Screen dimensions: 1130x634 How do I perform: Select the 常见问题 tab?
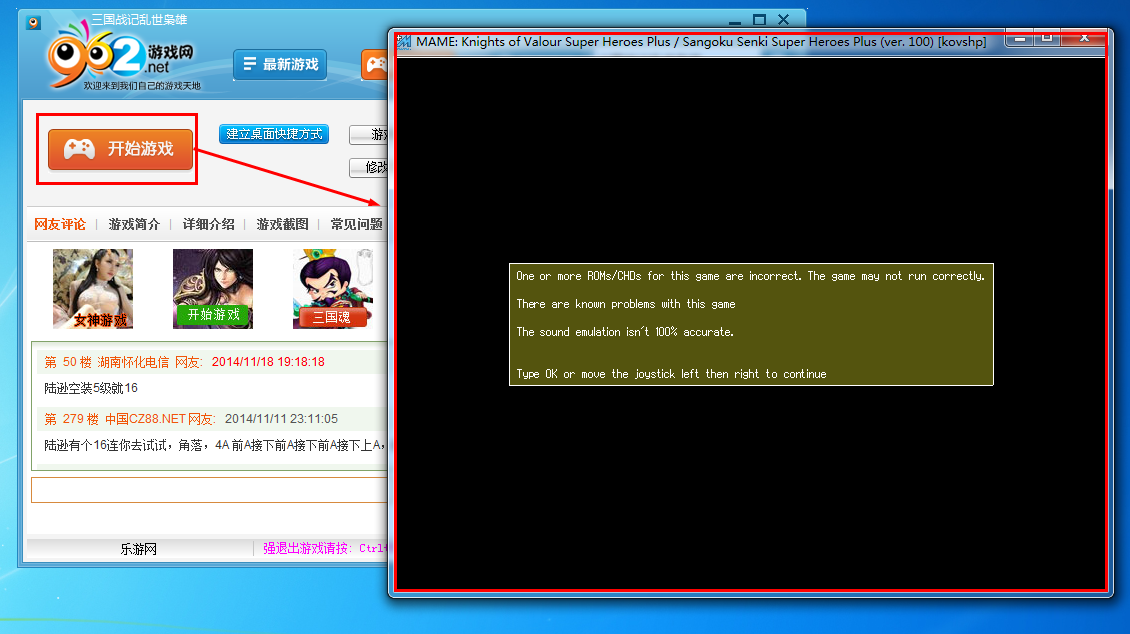pyautogui.click(x=357, y=224)
